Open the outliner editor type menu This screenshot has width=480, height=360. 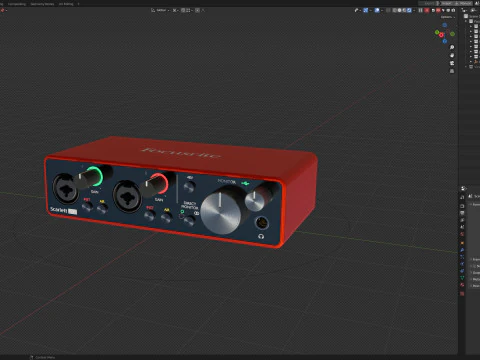[x=464, y=10]
